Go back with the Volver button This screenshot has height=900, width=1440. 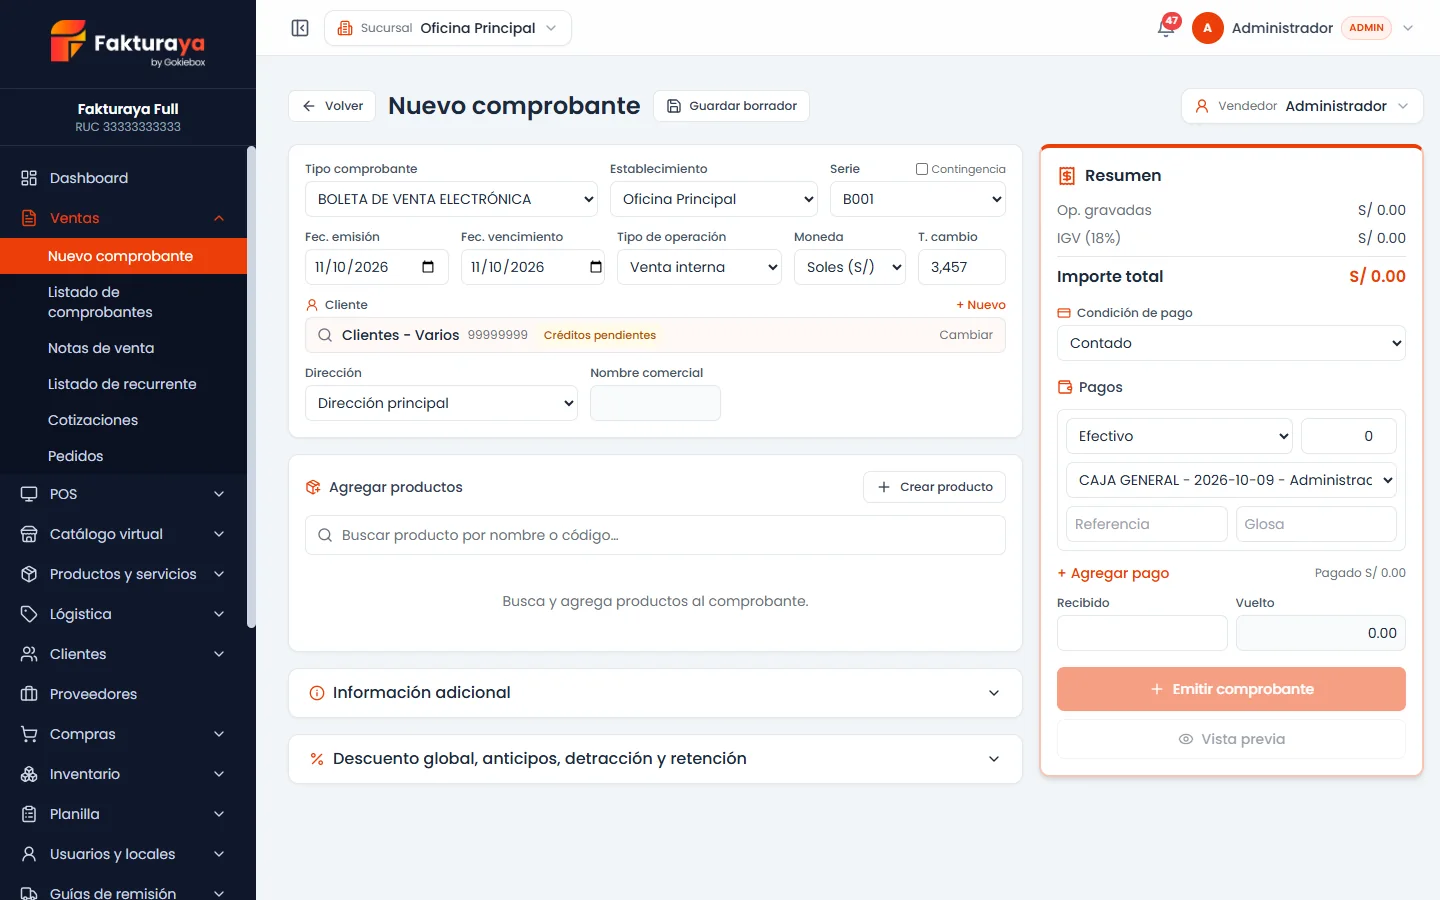(x=332, y=106)
